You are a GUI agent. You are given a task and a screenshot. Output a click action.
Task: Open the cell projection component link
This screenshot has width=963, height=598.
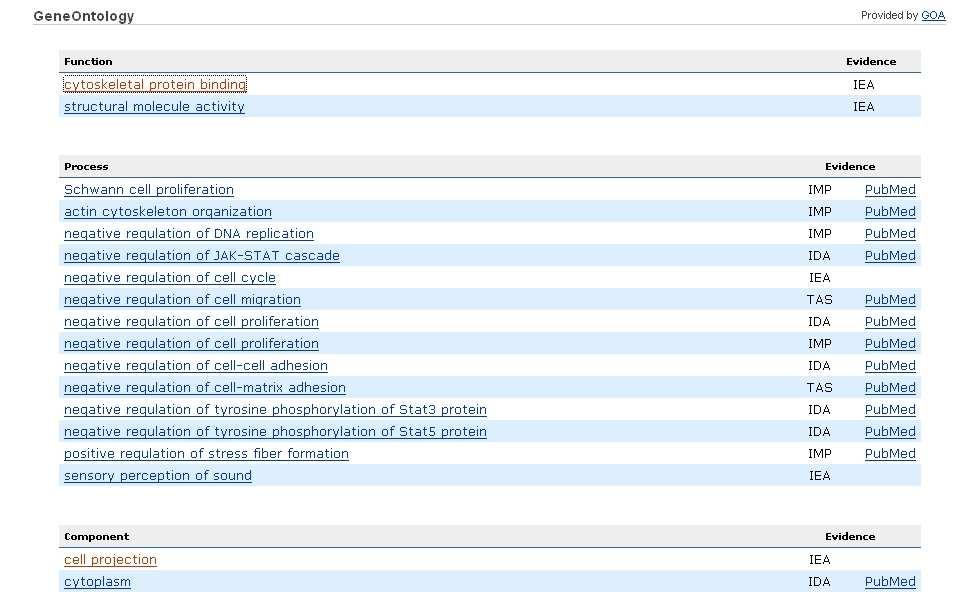pyautogui.click(x=111, y=560)
